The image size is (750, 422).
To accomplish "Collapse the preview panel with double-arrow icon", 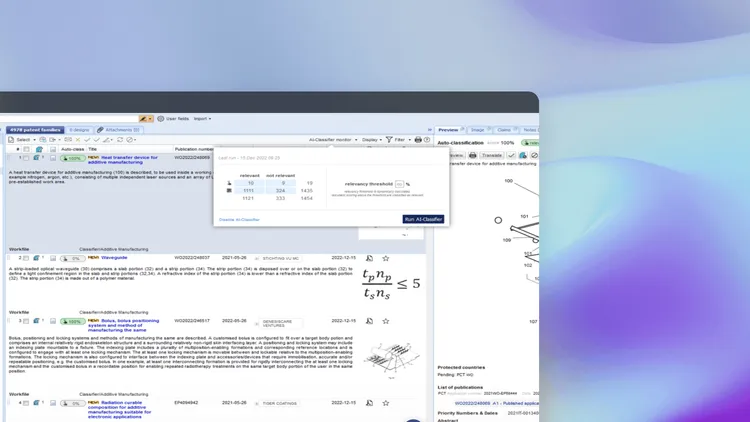I will 430,130.
